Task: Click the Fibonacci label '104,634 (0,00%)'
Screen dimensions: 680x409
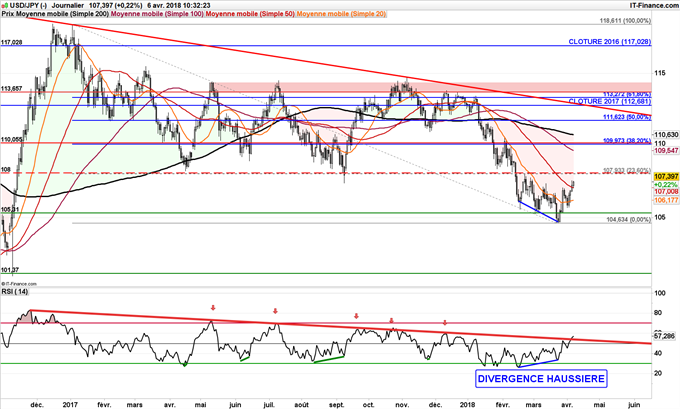Action: point(628,220)
